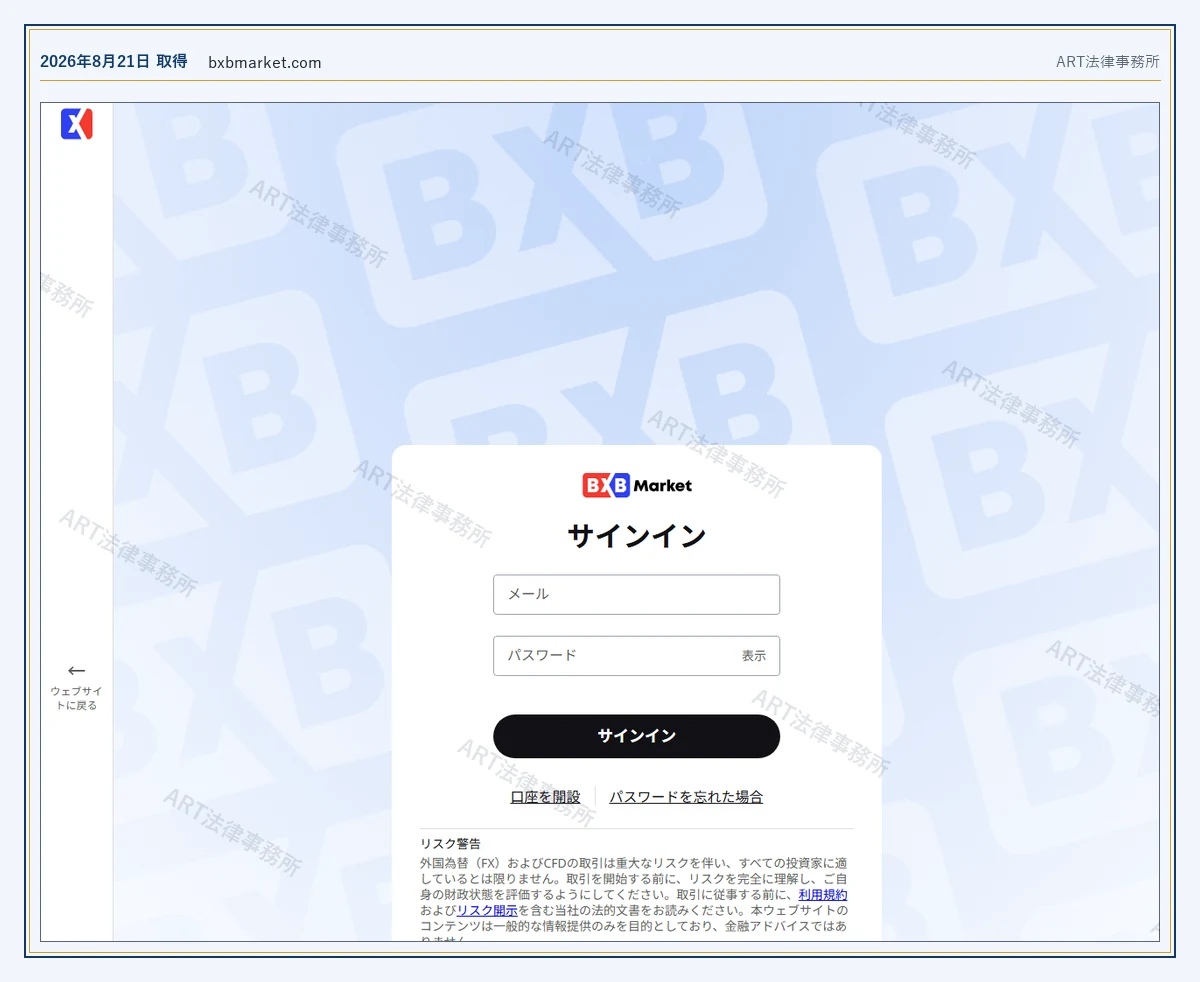Open the 口座を開設 account opening link
The width and height of the screenshot is (1200, 982).
[545, 797]
